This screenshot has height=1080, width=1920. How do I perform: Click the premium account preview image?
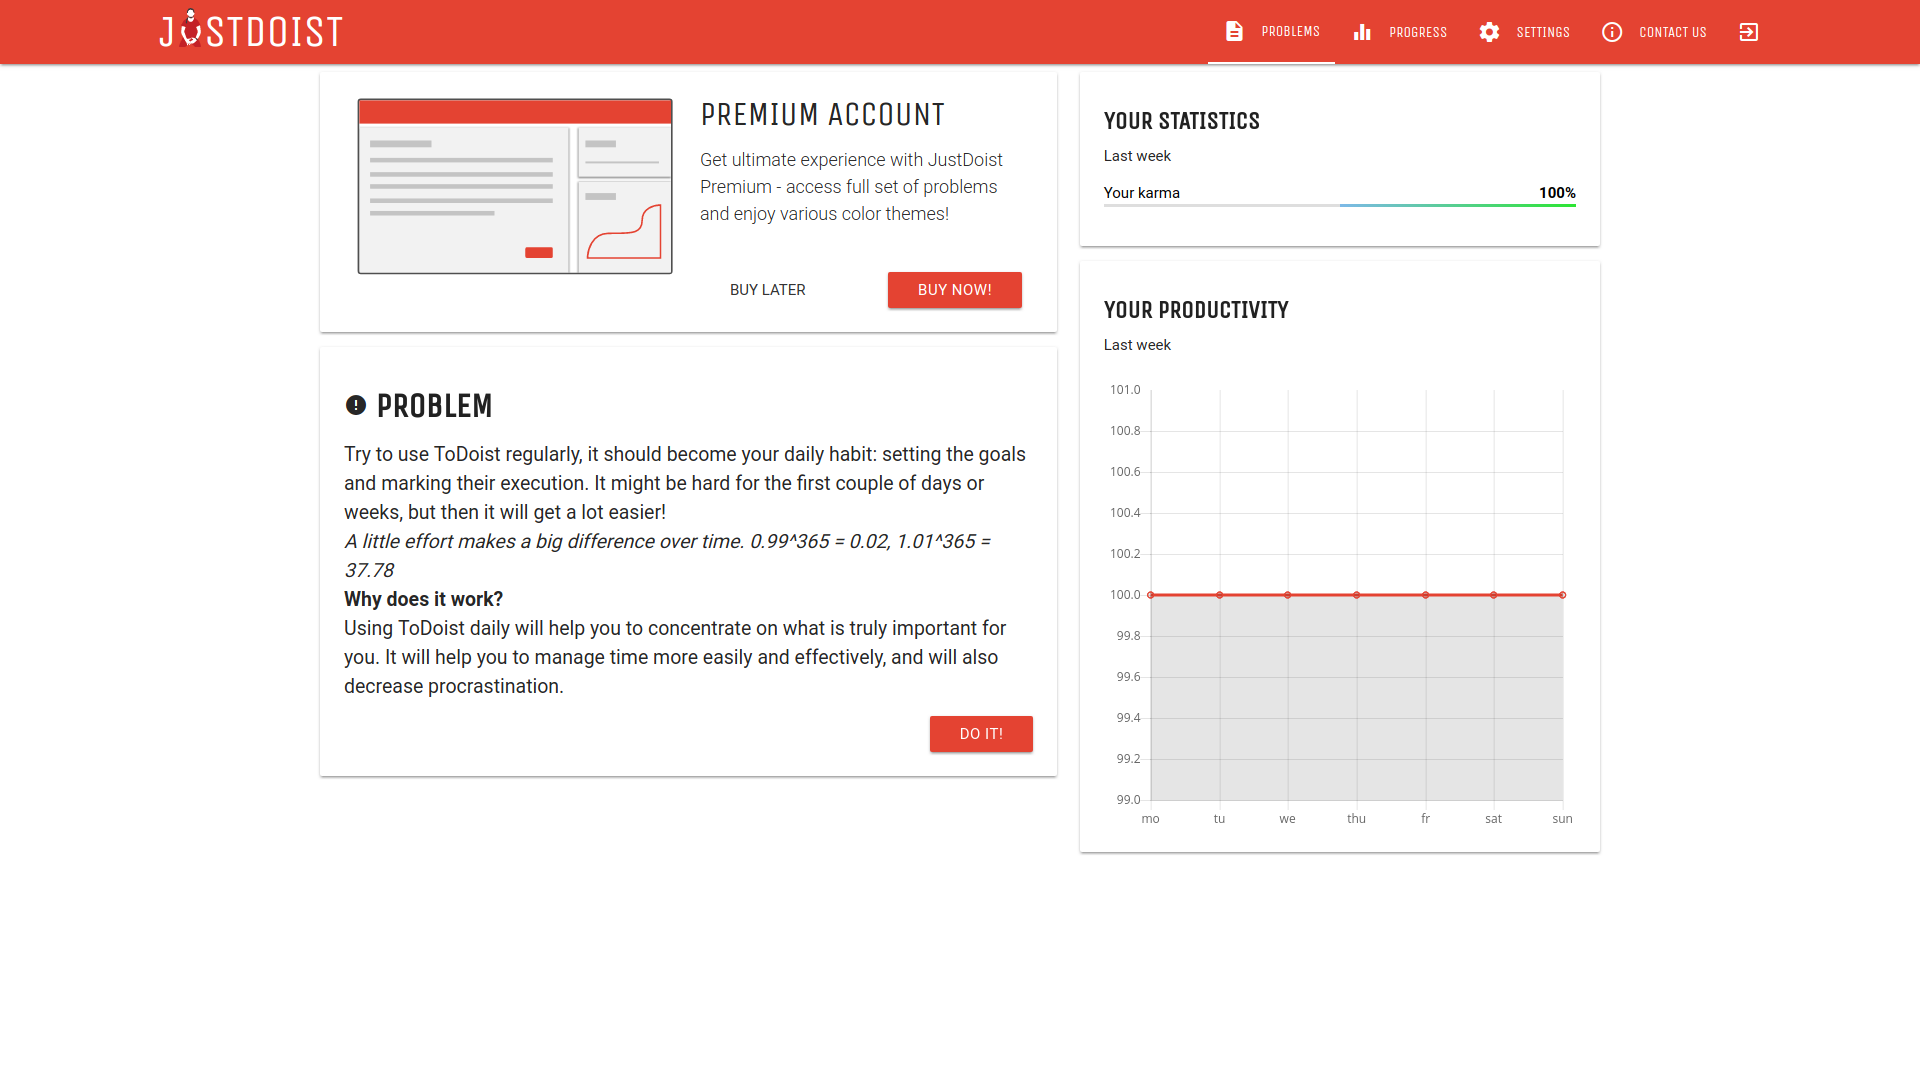[515, 186]
